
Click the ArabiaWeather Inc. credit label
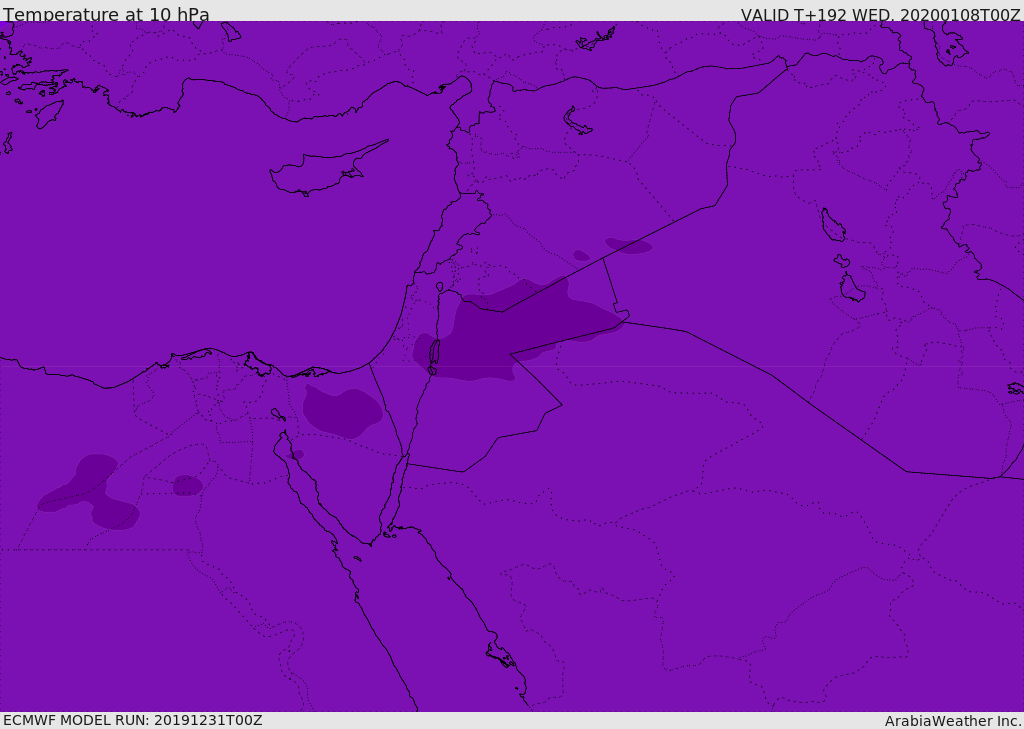point(953,721)
